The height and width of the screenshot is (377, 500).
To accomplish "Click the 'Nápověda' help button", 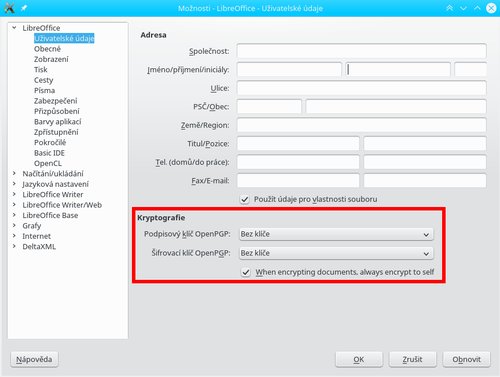I will click(34, 359).
